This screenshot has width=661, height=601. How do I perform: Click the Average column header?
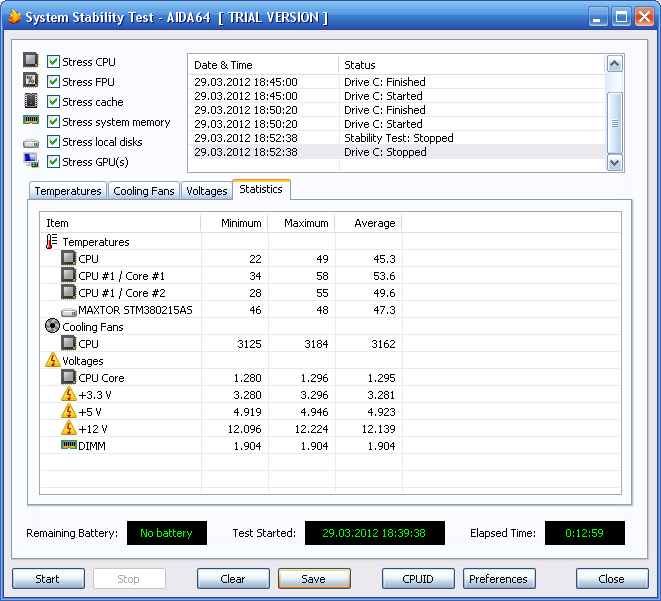(x=368, y=223)
